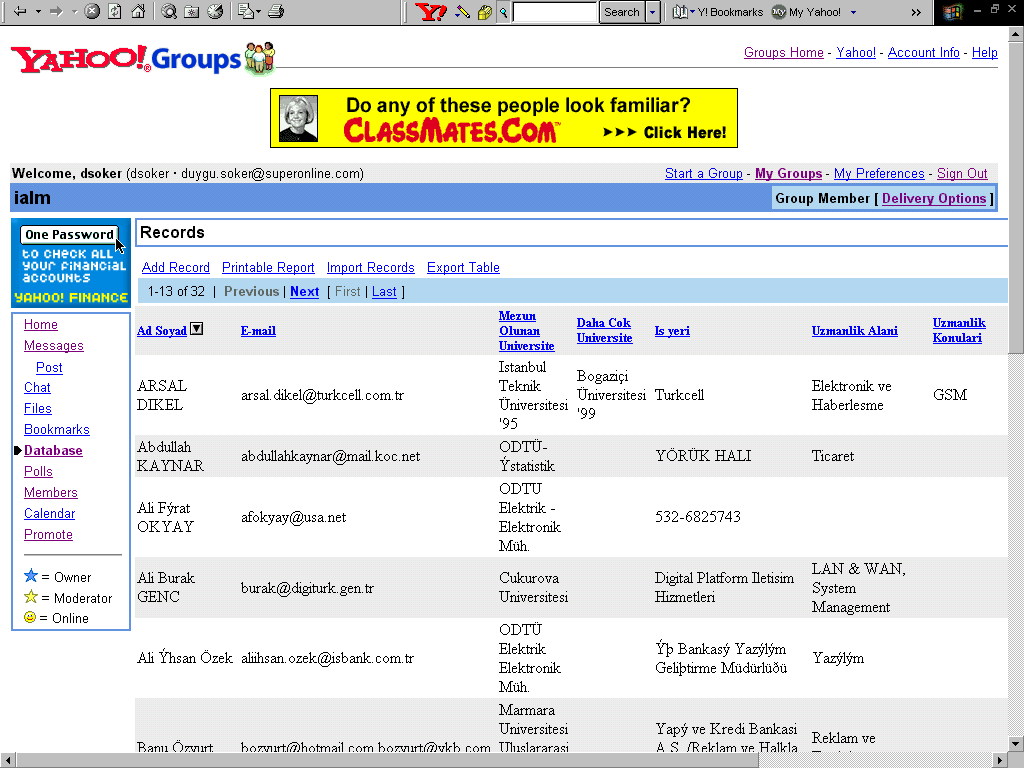Show more toolbar items with the double chevron
1024x768 pixels.
[916, 12]
